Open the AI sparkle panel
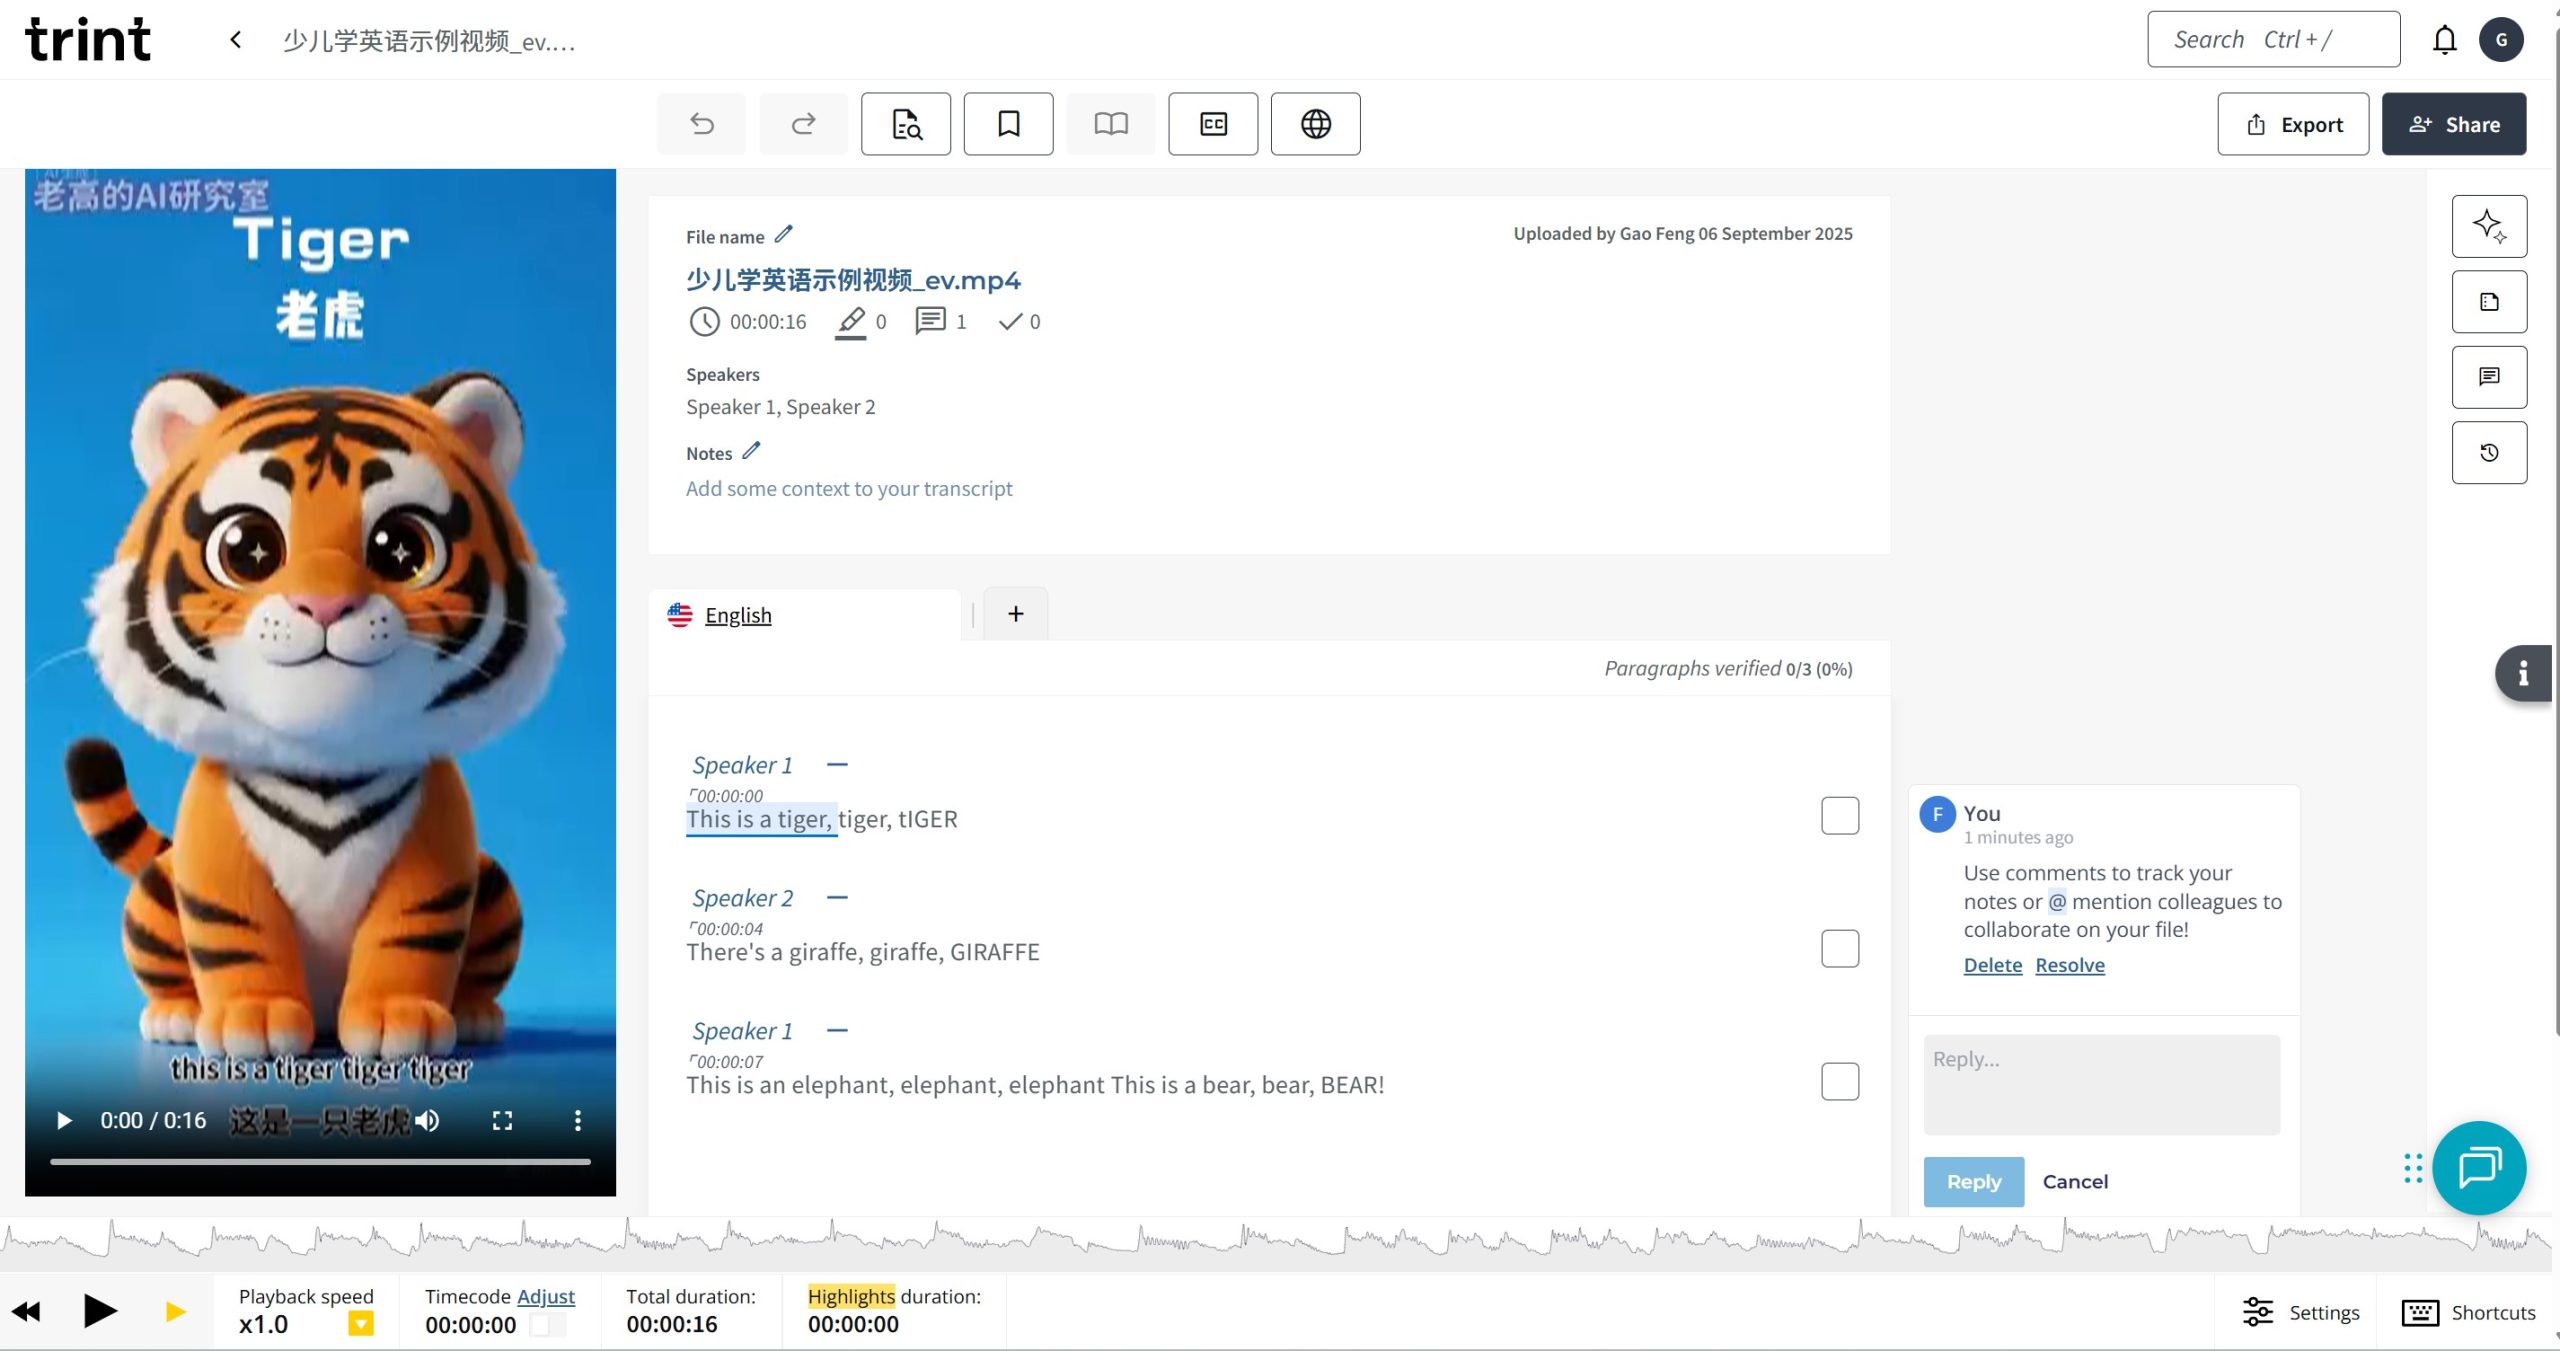The image size is (2560, 1351). coord(2488,226)
